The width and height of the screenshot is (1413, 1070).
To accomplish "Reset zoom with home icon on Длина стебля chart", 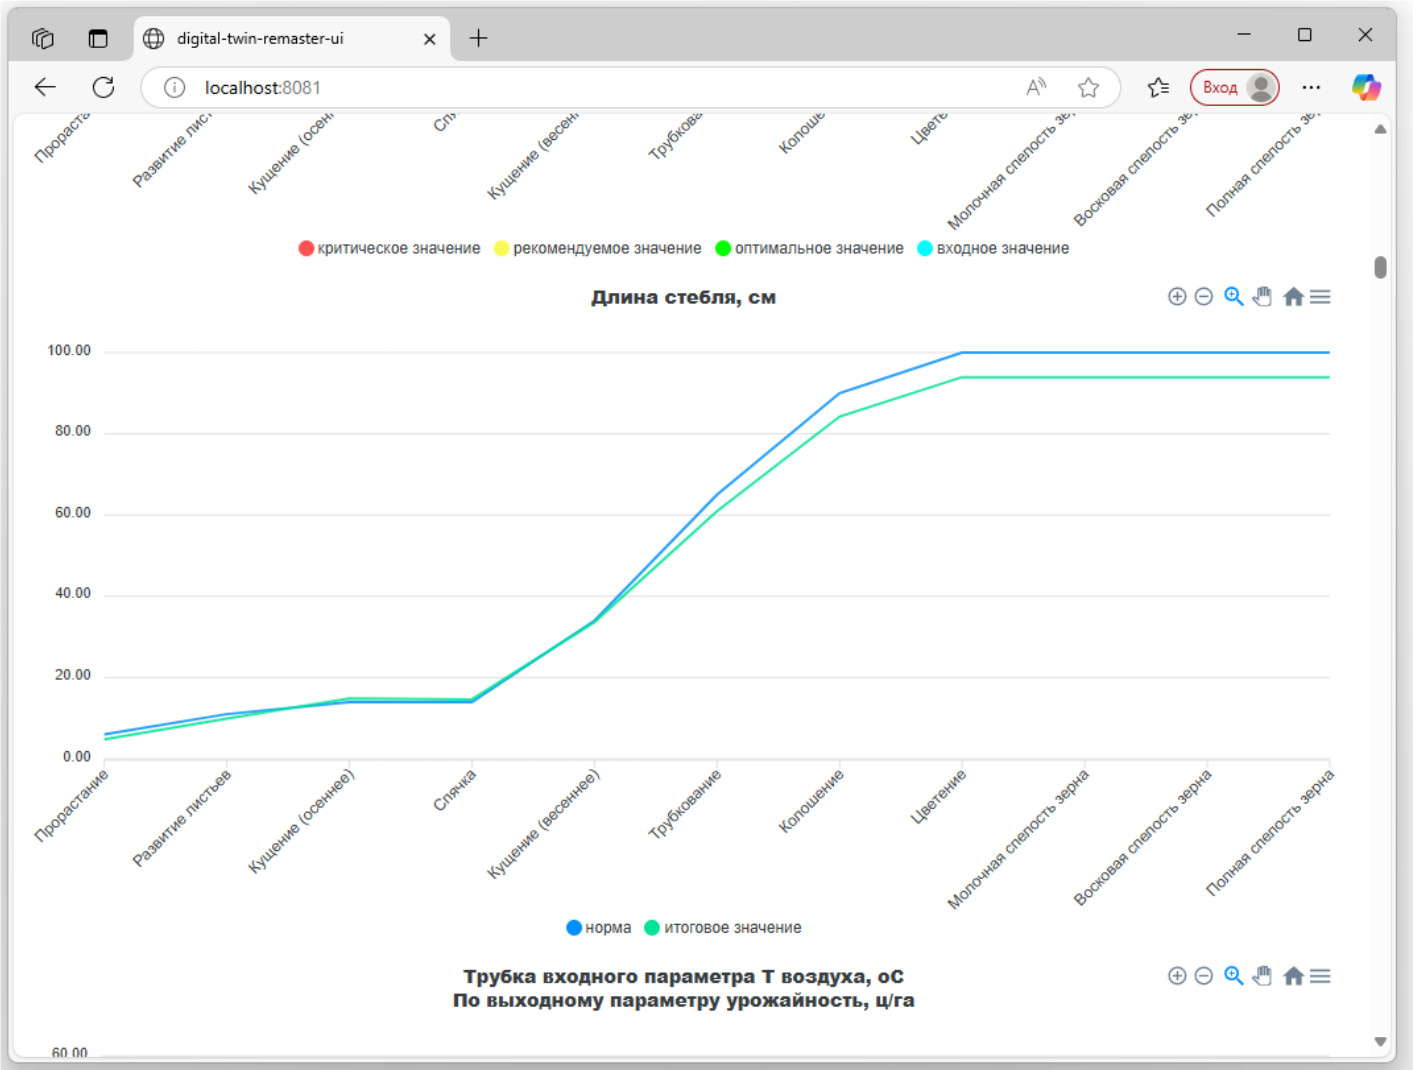I will pyautogui.click(x=1293, y=297).
